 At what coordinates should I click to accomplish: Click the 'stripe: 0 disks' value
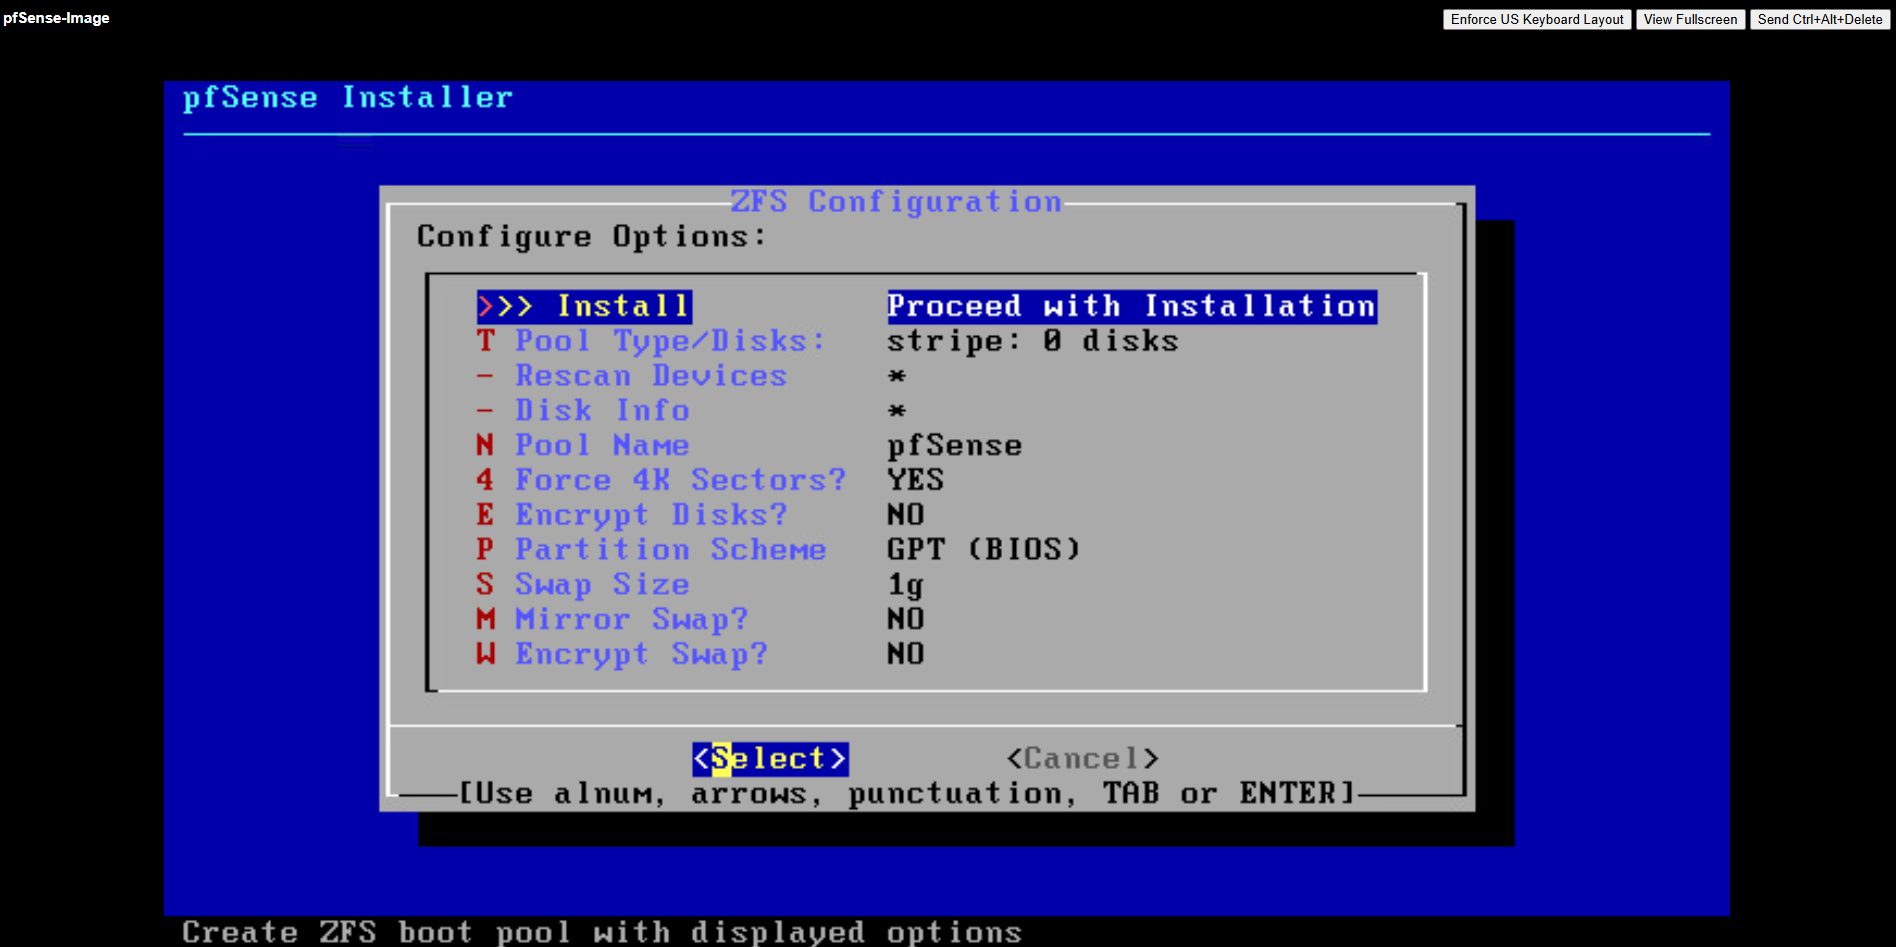[1033, 341]
